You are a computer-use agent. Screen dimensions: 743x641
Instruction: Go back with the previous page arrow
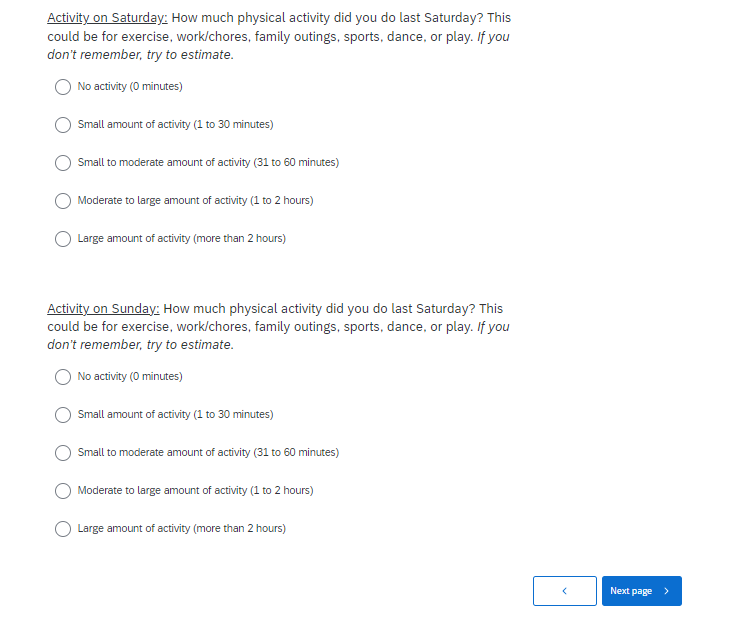[564, 591]
